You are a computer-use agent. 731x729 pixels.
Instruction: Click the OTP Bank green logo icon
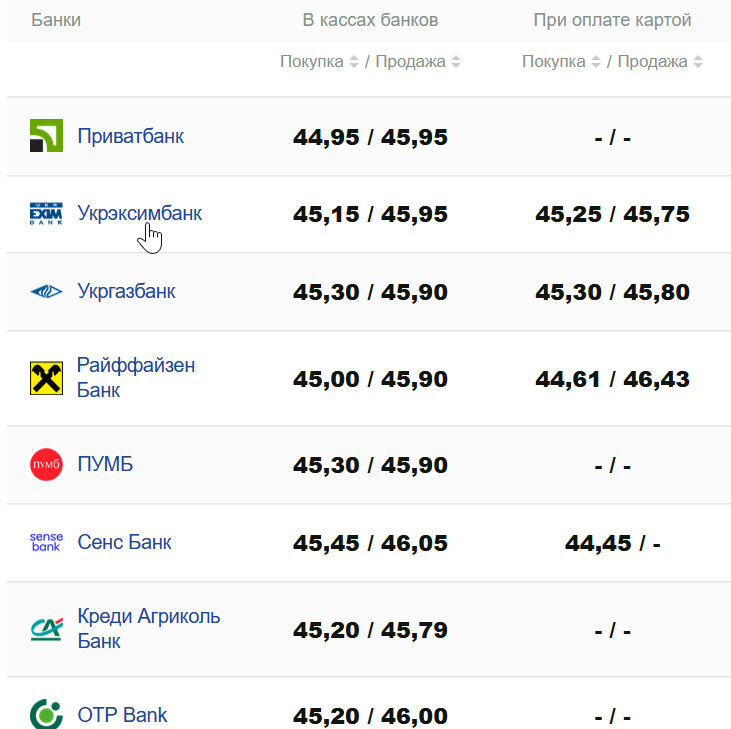click(x=46, y=715)
